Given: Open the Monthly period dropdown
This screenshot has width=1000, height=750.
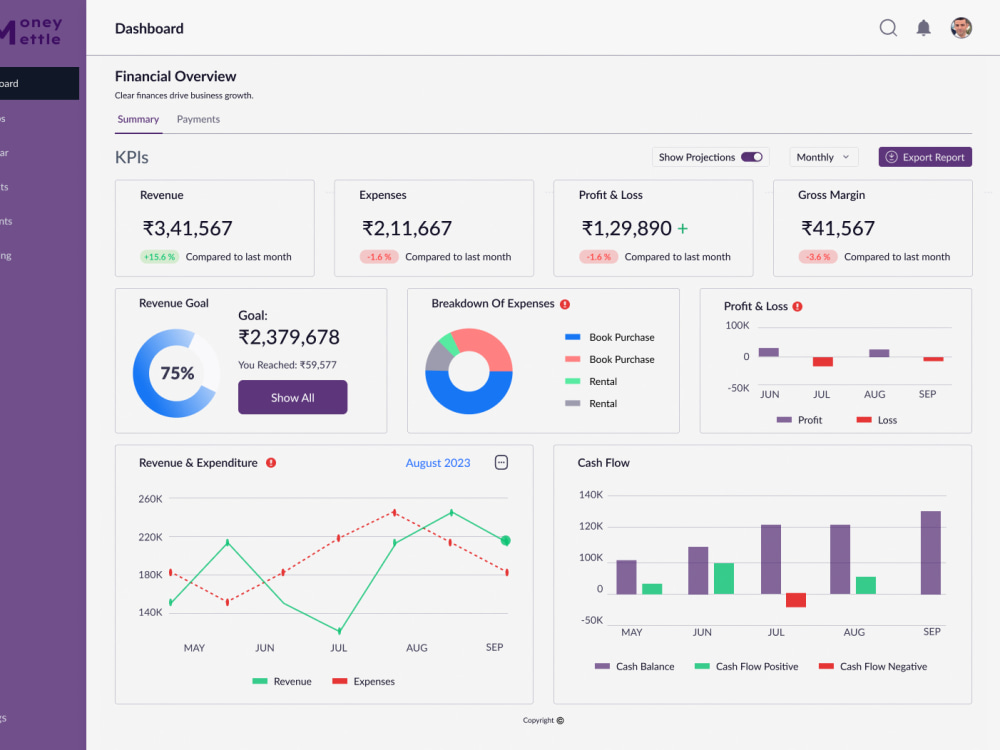Looking at the screenshot, I should pos(823,157).
